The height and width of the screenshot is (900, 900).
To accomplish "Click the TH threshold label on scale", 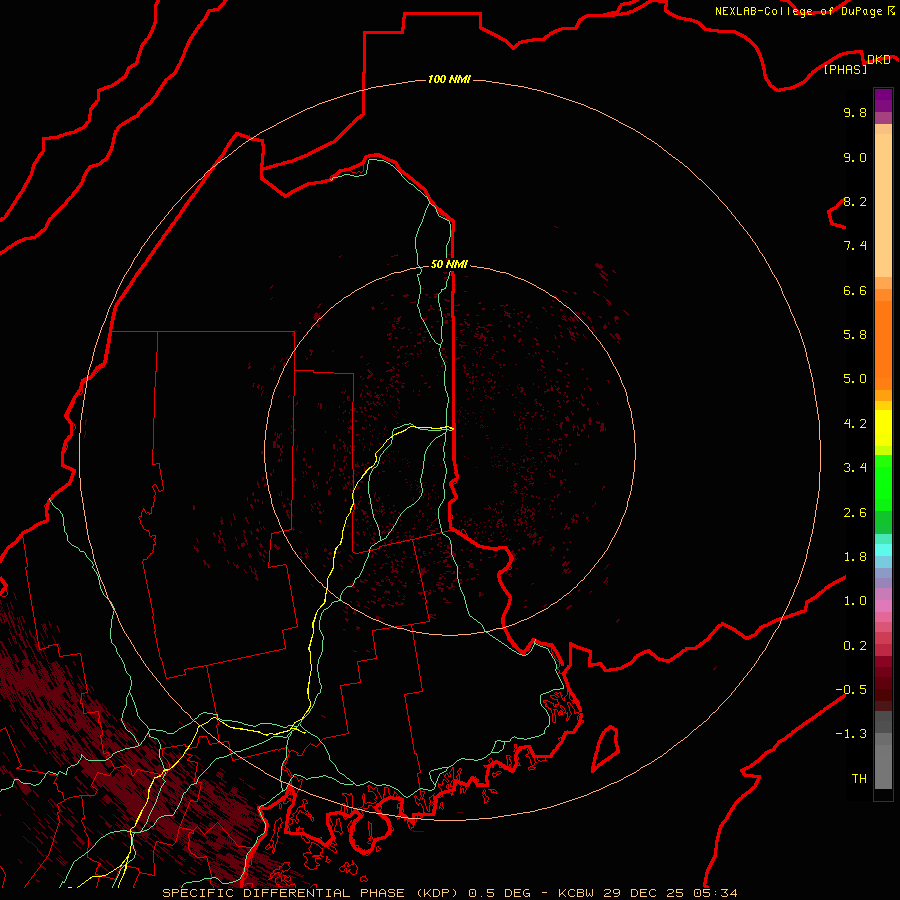I will click(859, 779).
